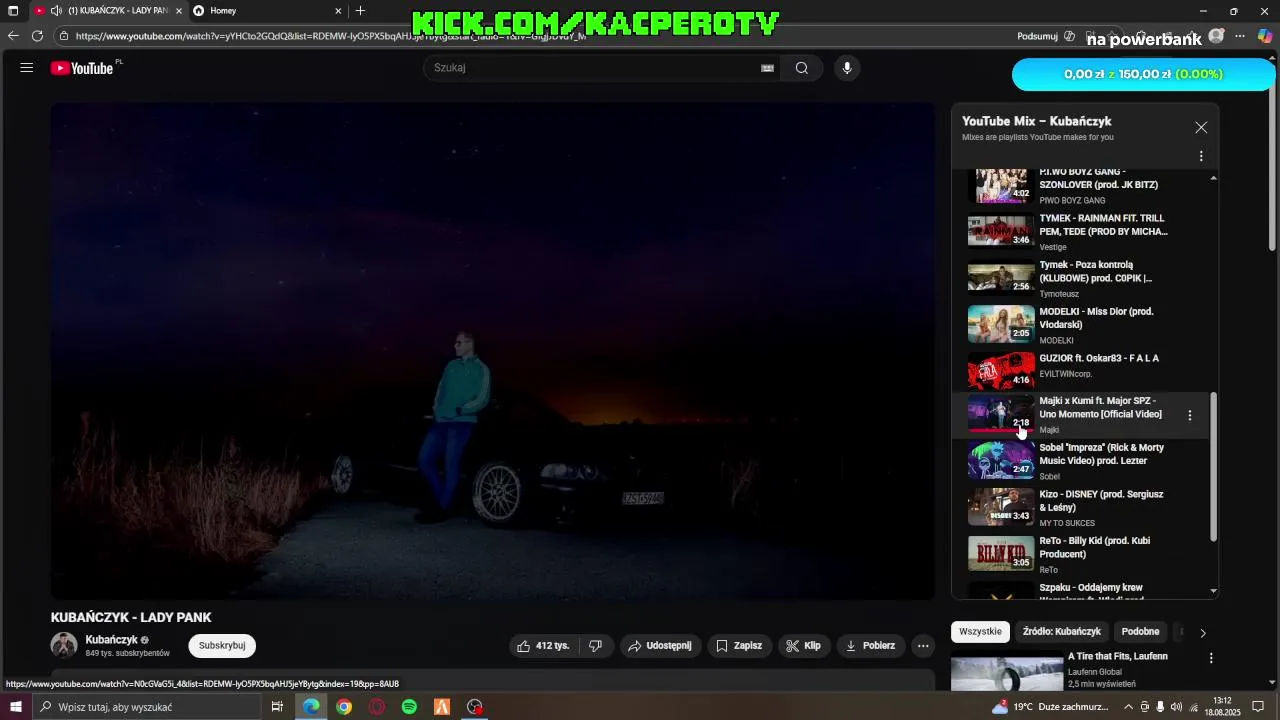Click the search magnifier button
1280x720 pixels.
click(802, 68)
